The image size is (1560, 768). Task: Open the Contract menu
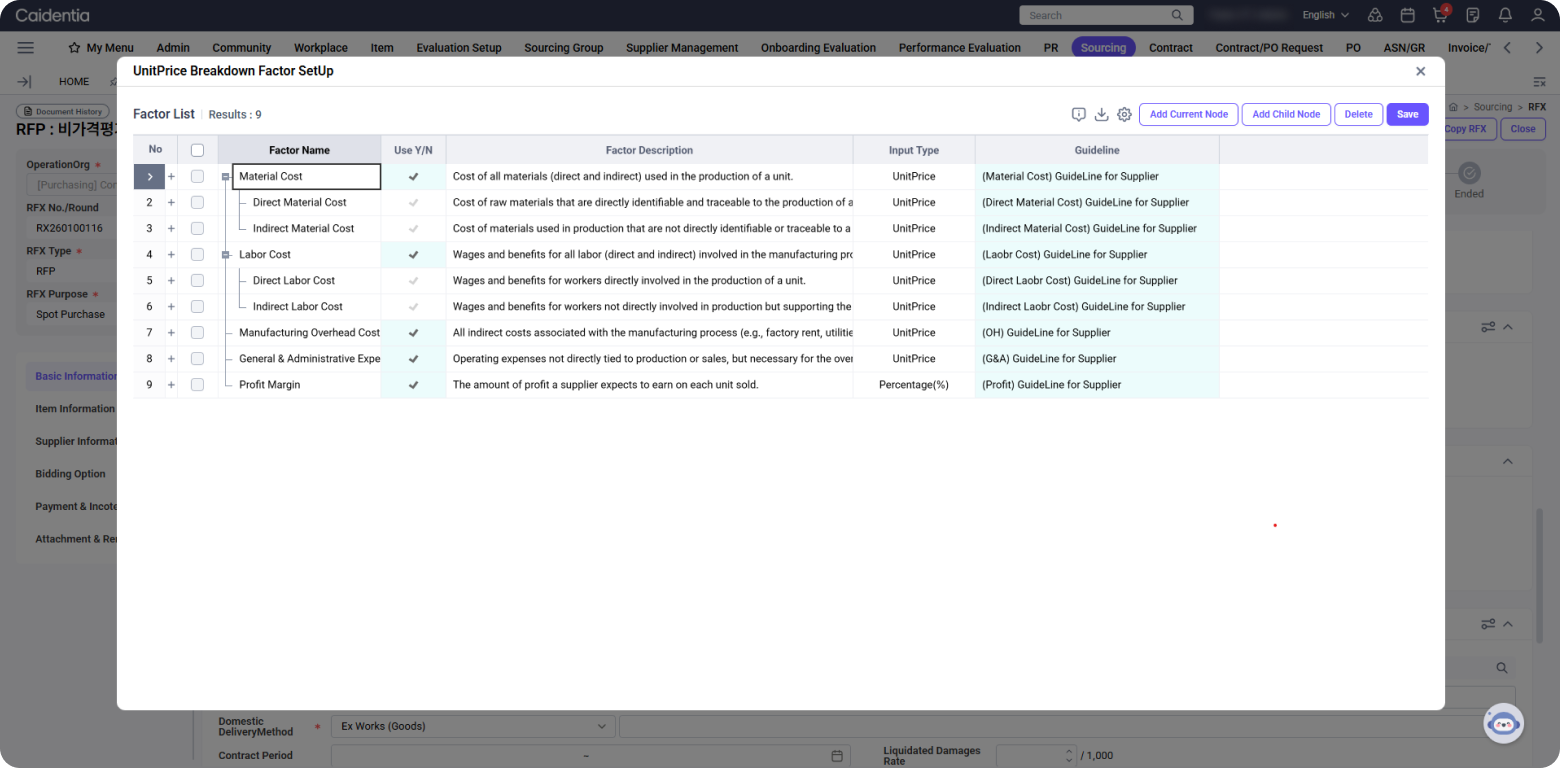click(1170, 48)
